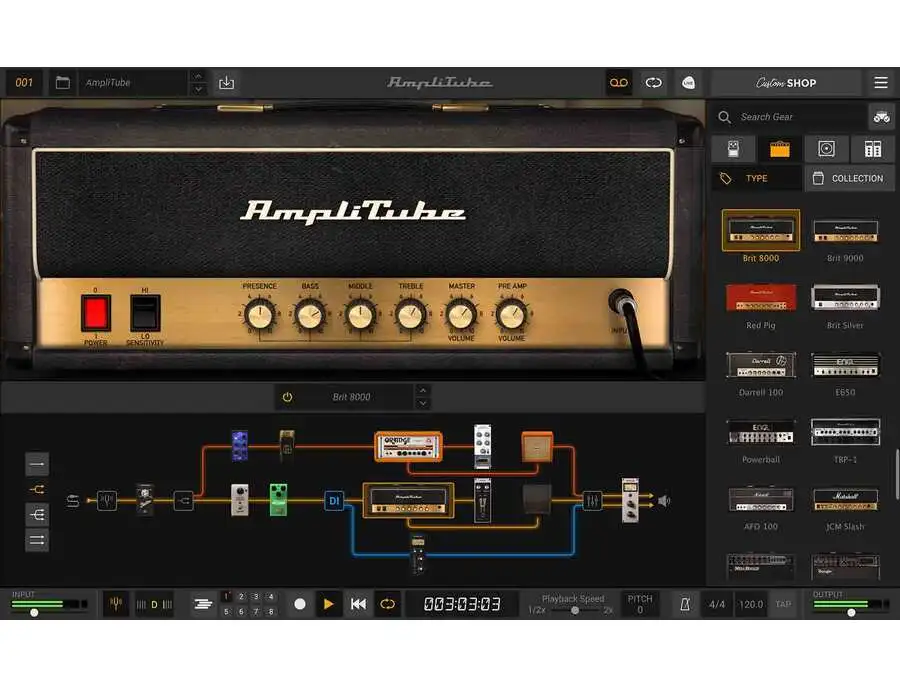The height and width of the screenshot is (687, 900).
Task: Click previous amp model down arrow
Action: (423, 403)
